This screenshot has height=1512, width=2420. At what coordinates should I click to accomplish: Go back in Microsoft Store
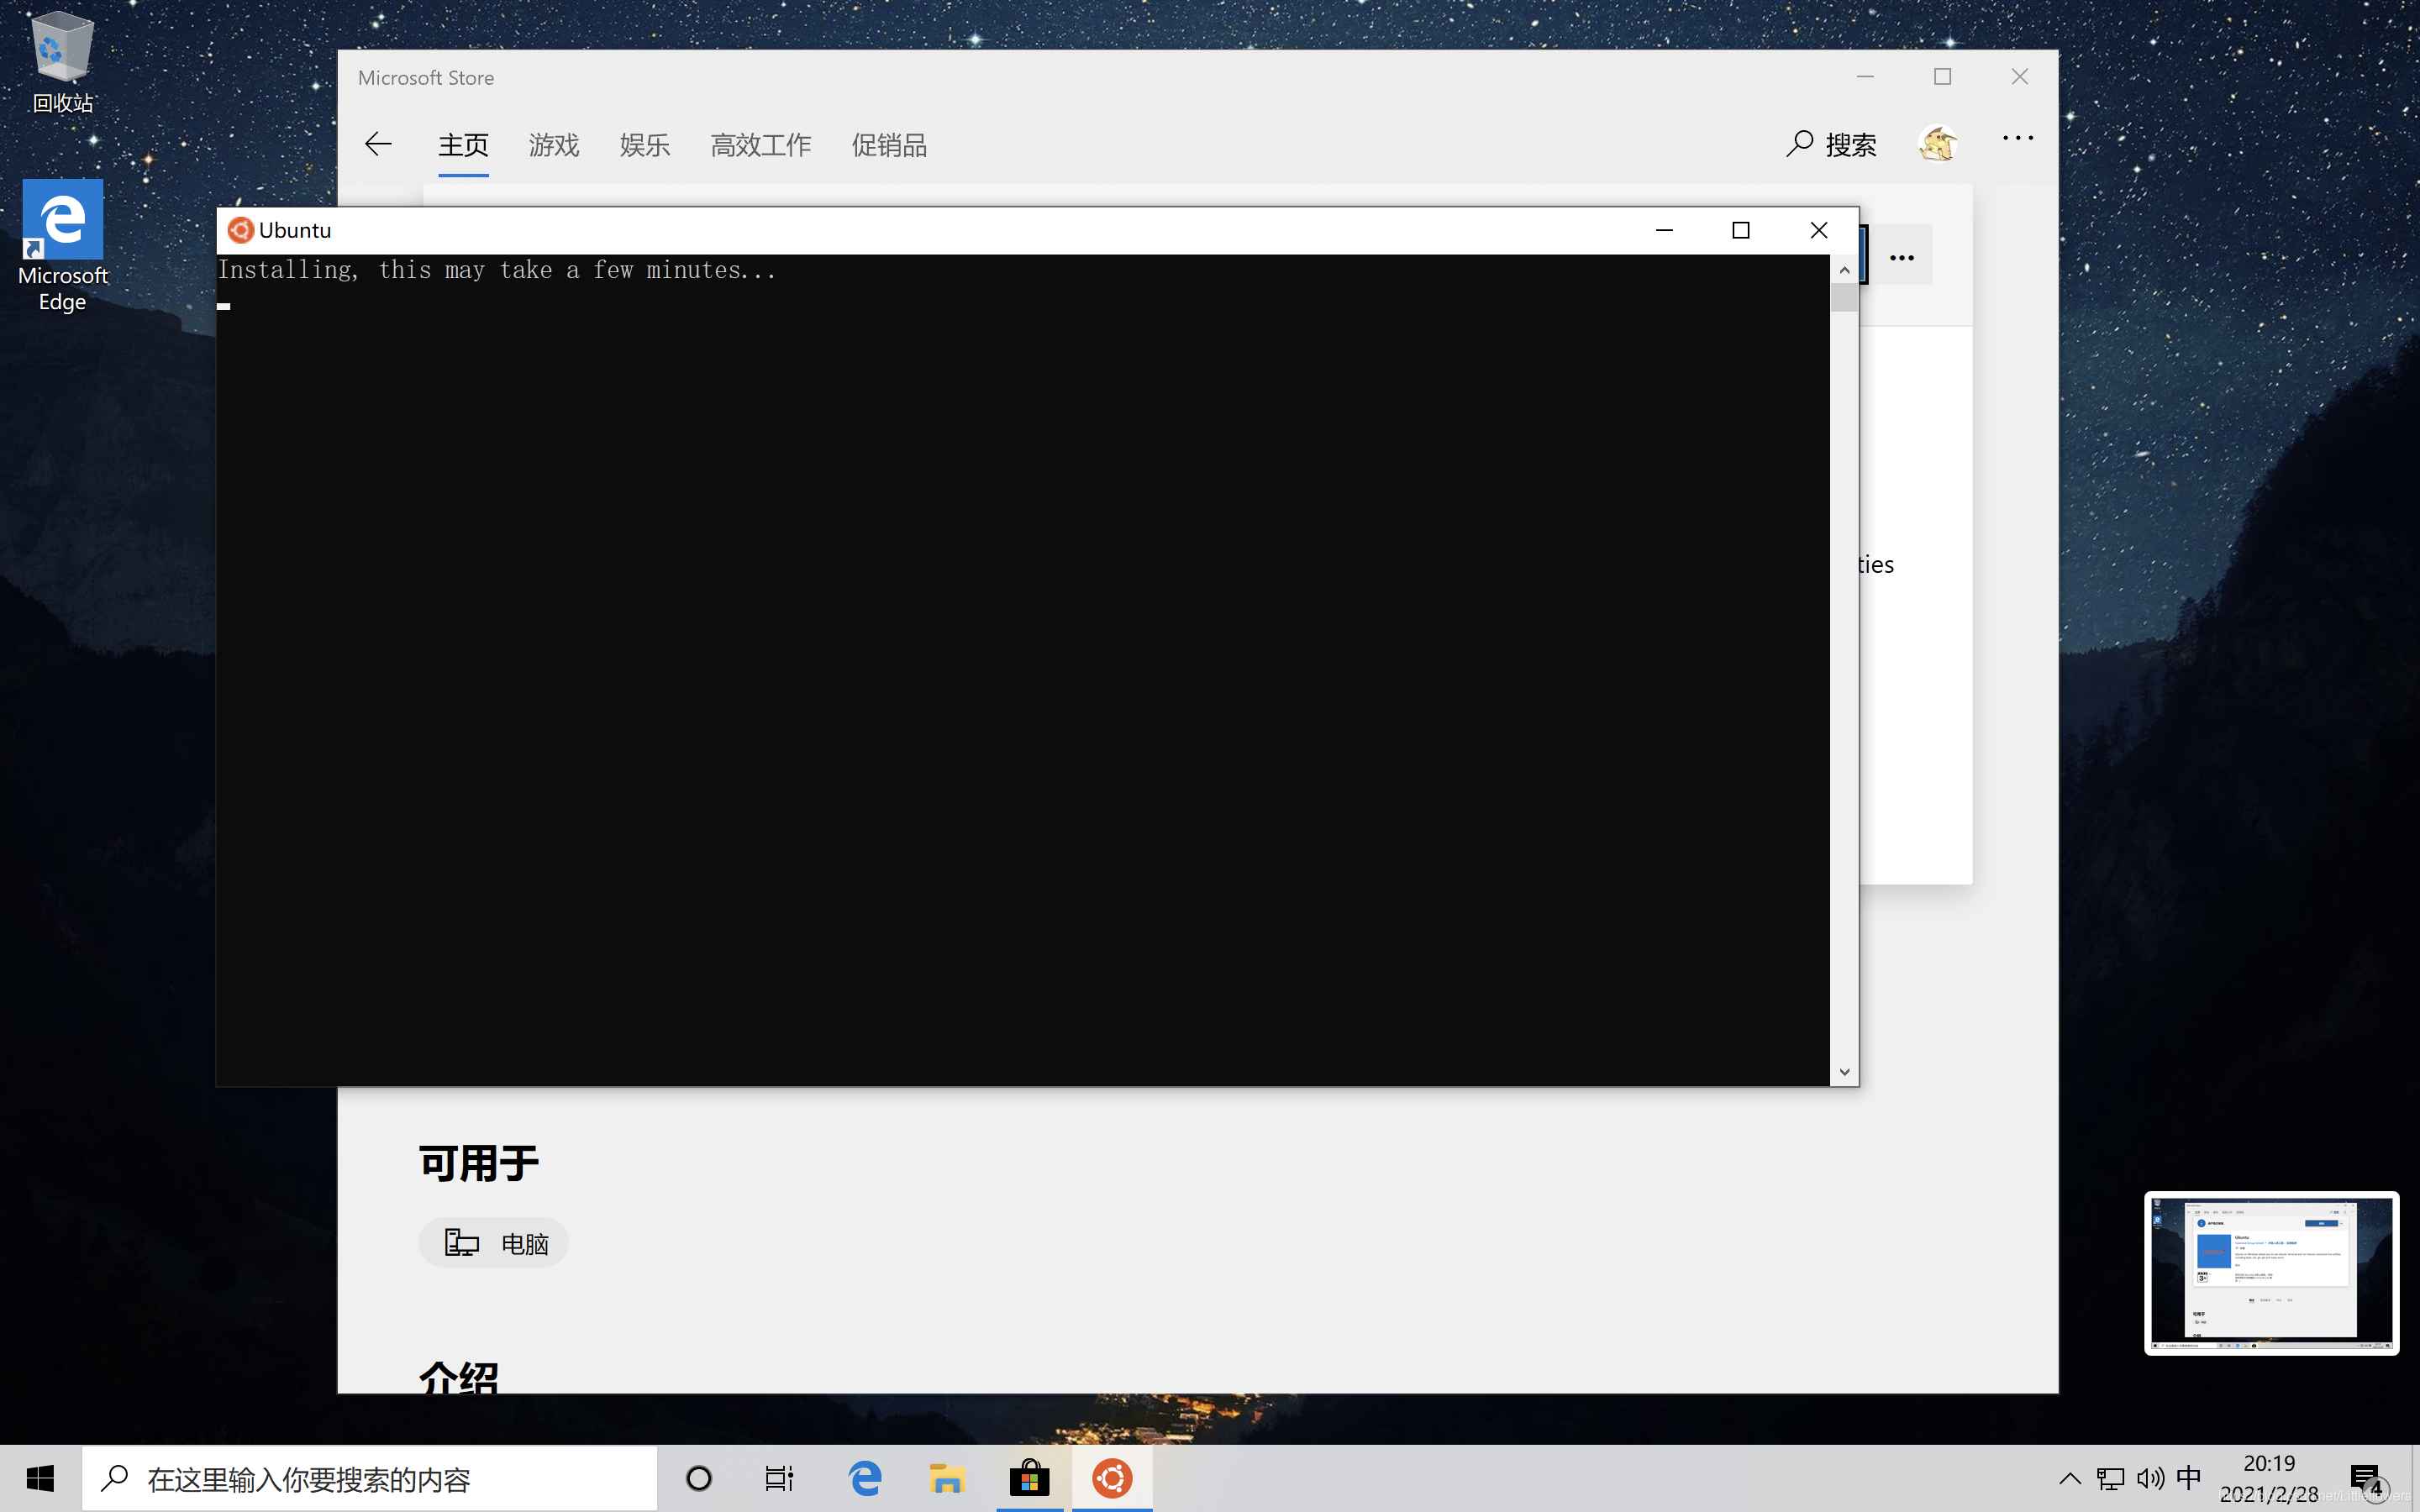pos(378,144)
